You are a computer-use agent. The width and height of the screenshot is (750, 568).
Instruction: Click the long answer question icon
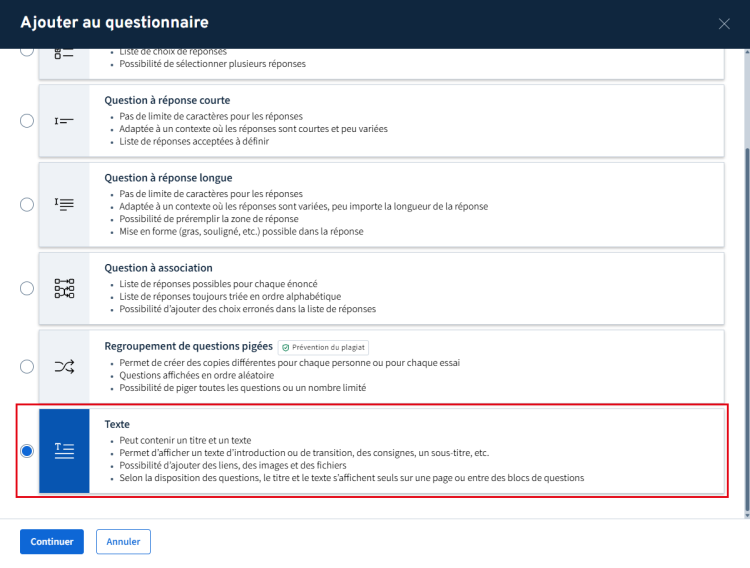64,204
